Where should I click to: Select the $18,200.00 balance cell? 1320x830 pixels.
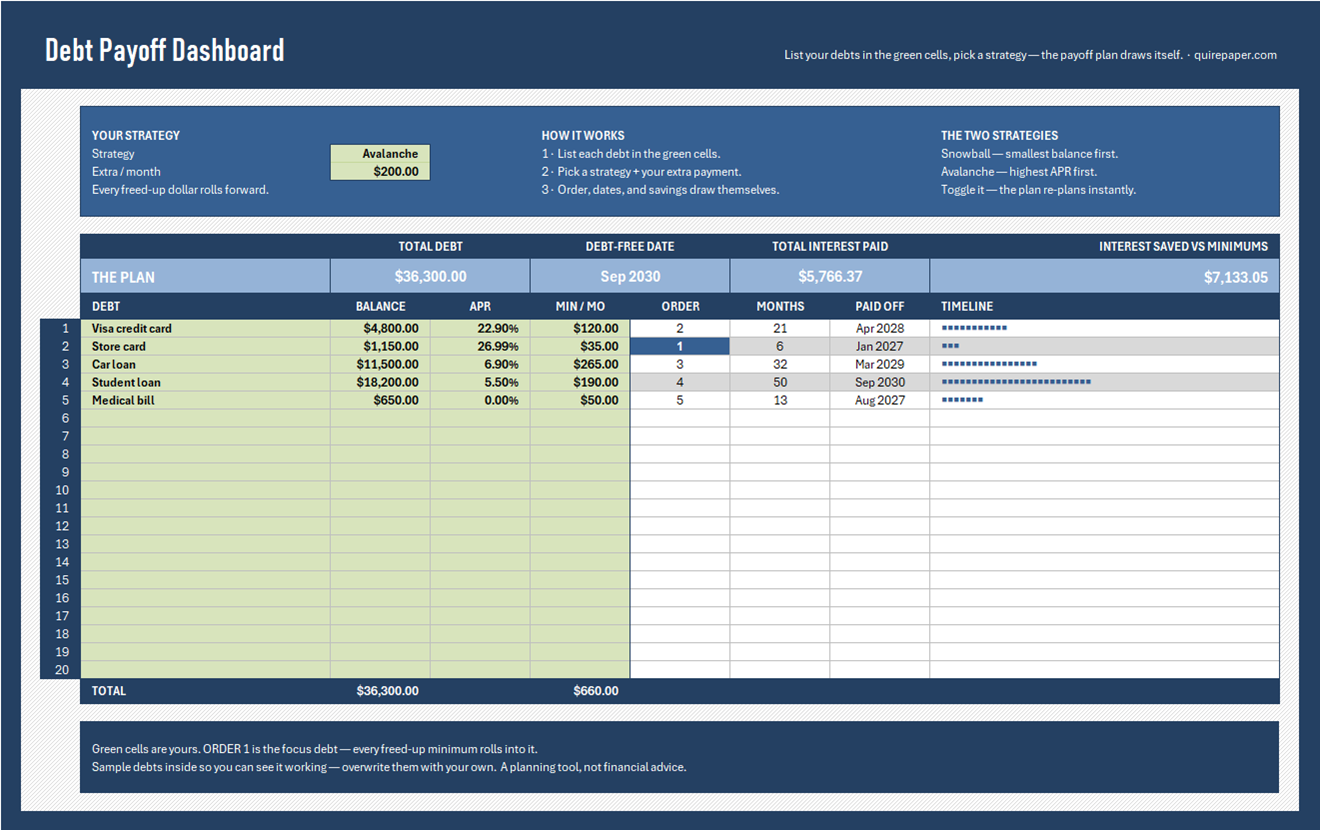[380, 382]
